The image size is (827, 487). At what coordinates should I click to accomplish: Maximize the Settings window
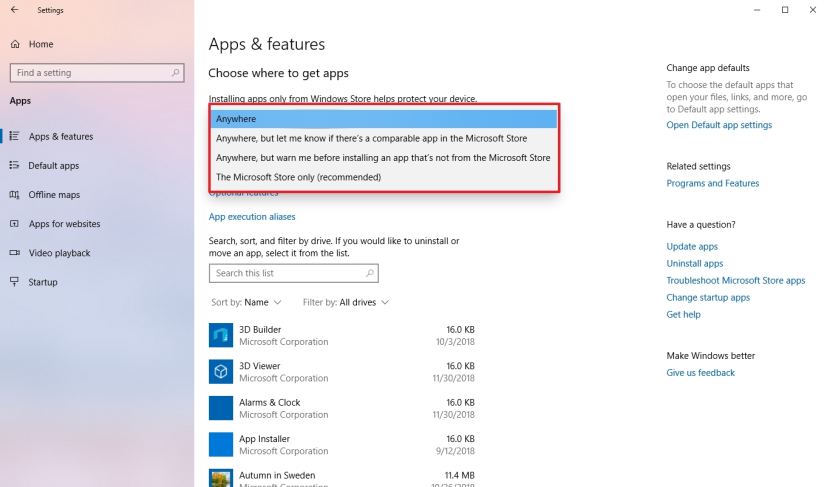point(785,9)
